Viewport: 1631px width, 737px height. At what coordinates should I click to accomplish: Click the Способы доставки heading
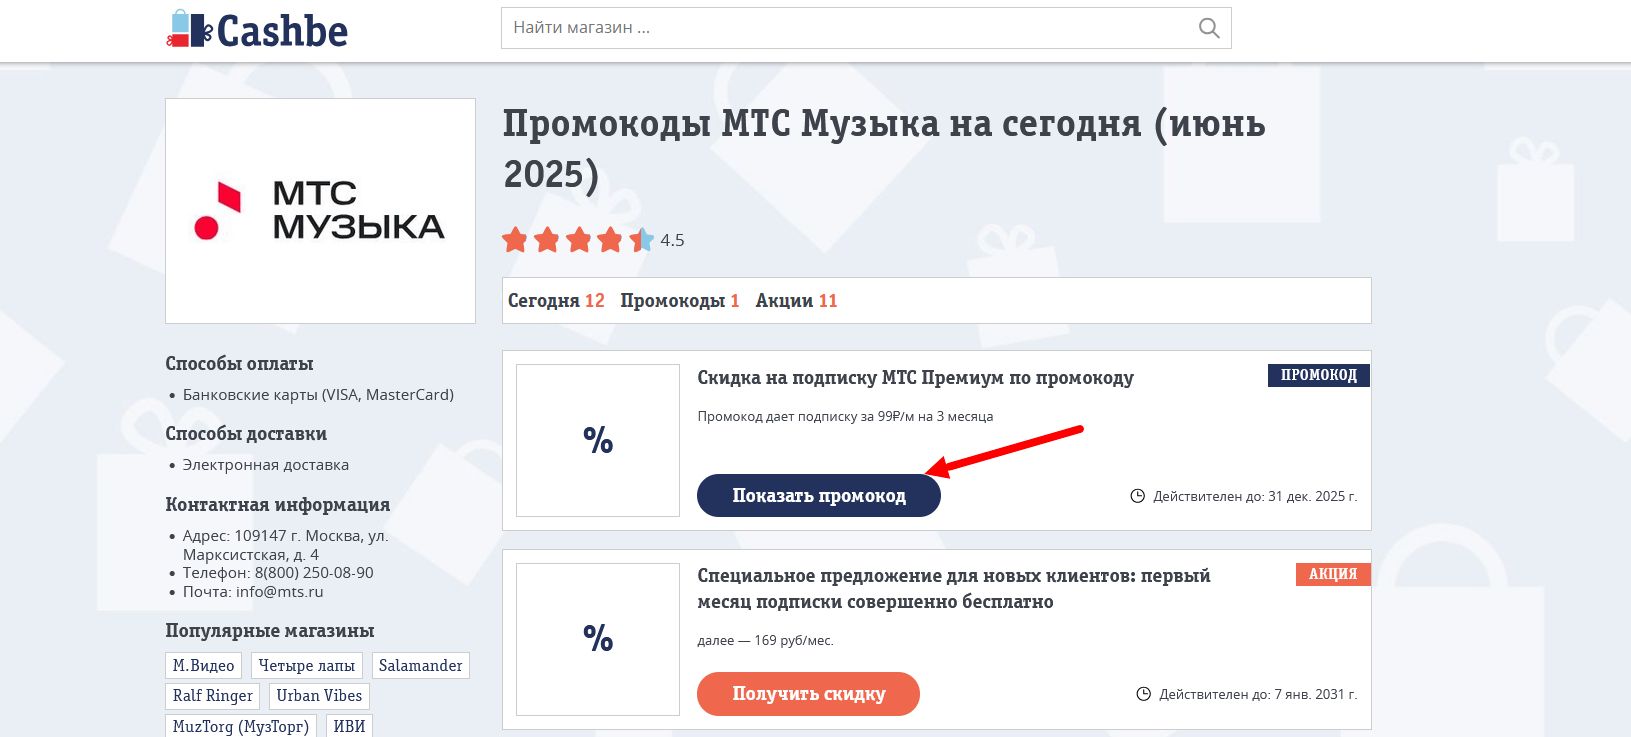pos(246,434)
